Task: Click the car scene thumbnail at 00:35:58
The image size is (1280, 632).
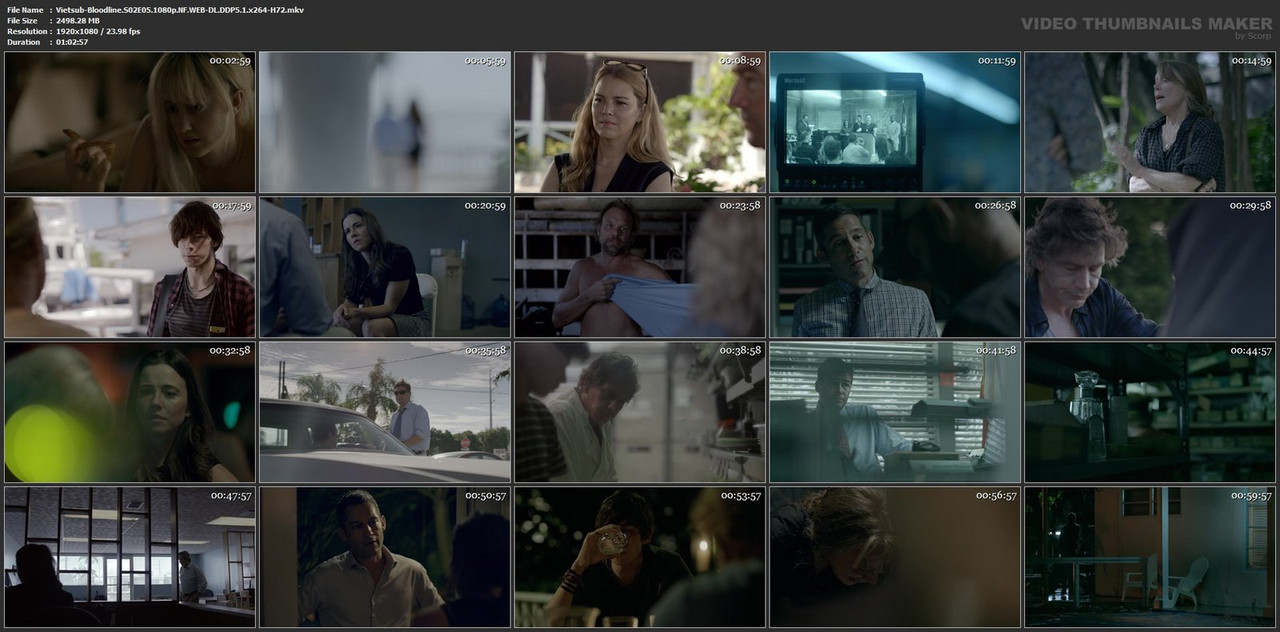Action: [385, 412]
